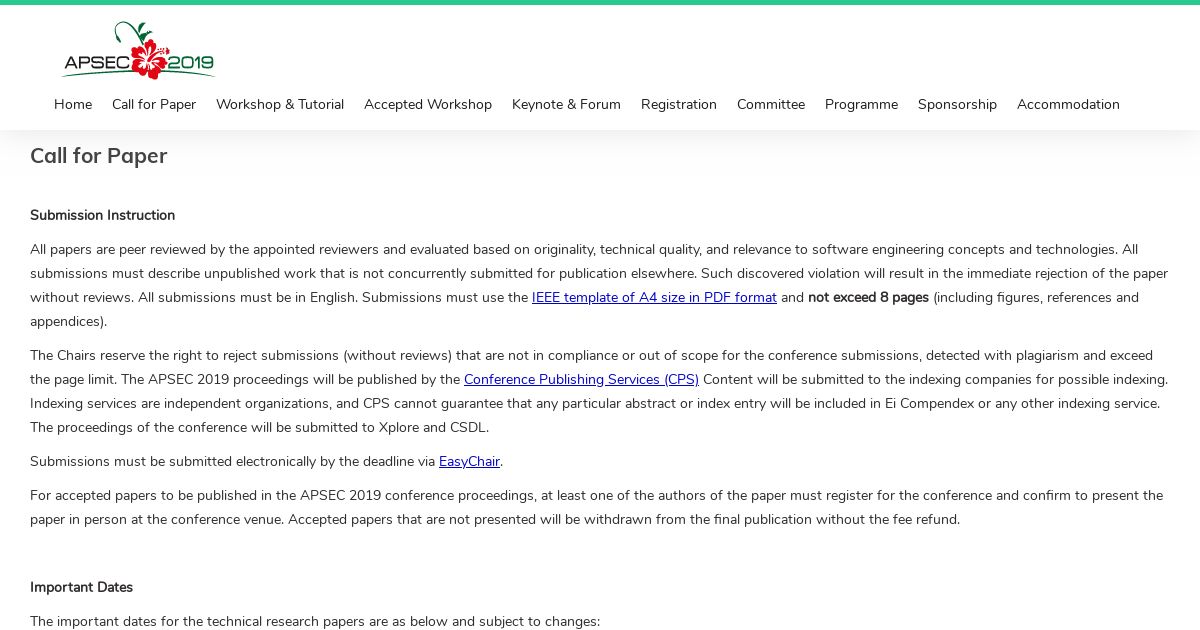Open Workshop & Tutorial page
Image resolution: width=1200 pixels, height=630 pixels.
pyautogui.click(x=280, y=104)
